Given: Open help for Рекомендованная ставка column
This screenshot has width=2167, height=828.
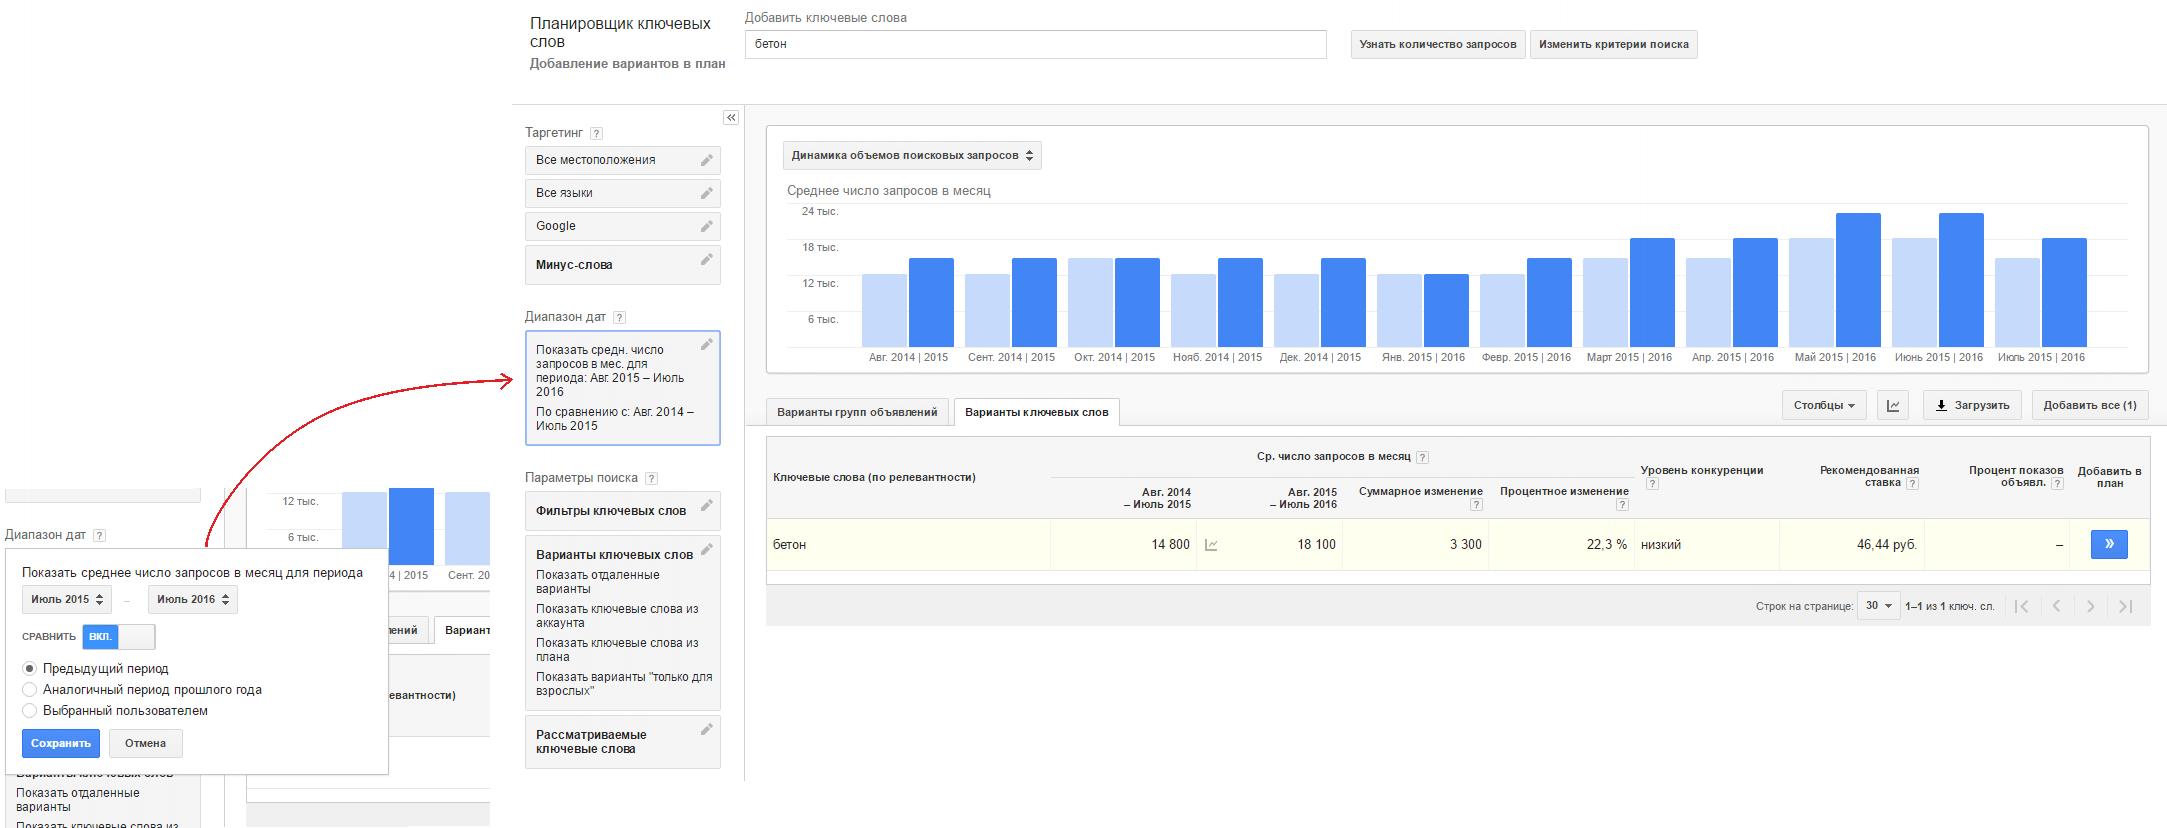Looking at the screenshot, I should click(x=1912, y=483).
